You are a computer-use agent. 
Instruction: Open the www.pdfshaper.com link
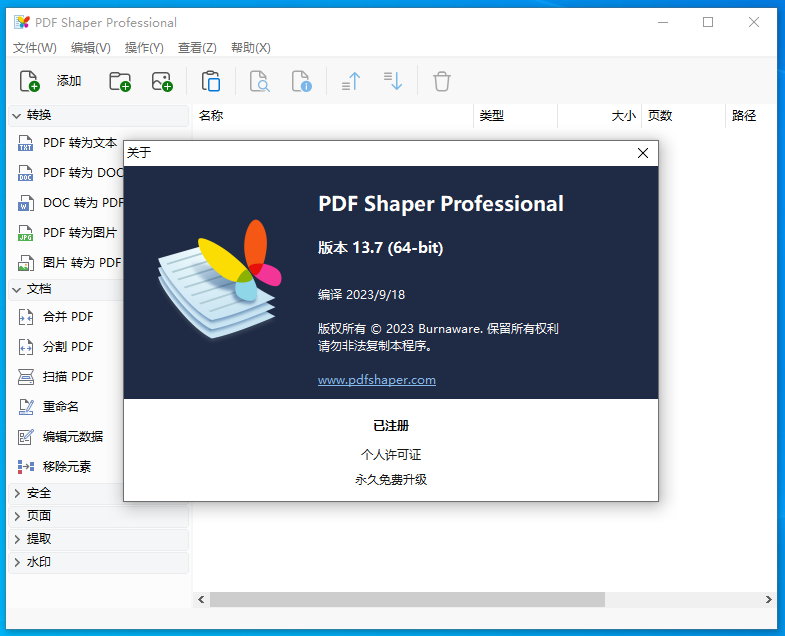tap(376, 380)
